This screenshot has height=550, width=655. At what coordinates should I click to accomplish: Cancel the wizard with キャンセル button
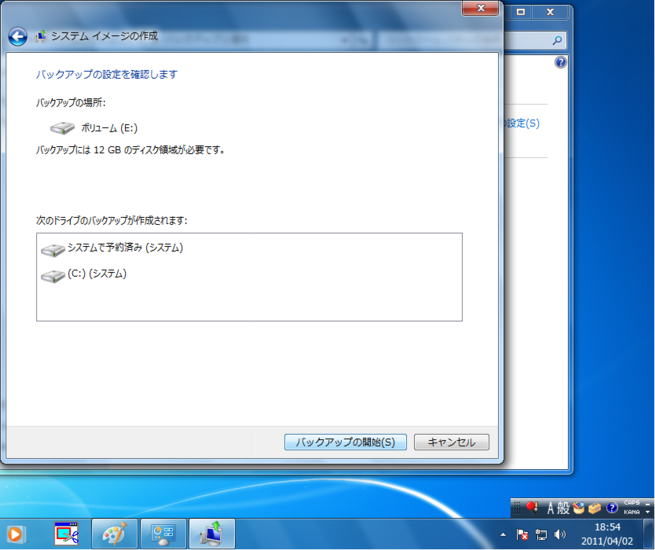(x=451, y=442)
